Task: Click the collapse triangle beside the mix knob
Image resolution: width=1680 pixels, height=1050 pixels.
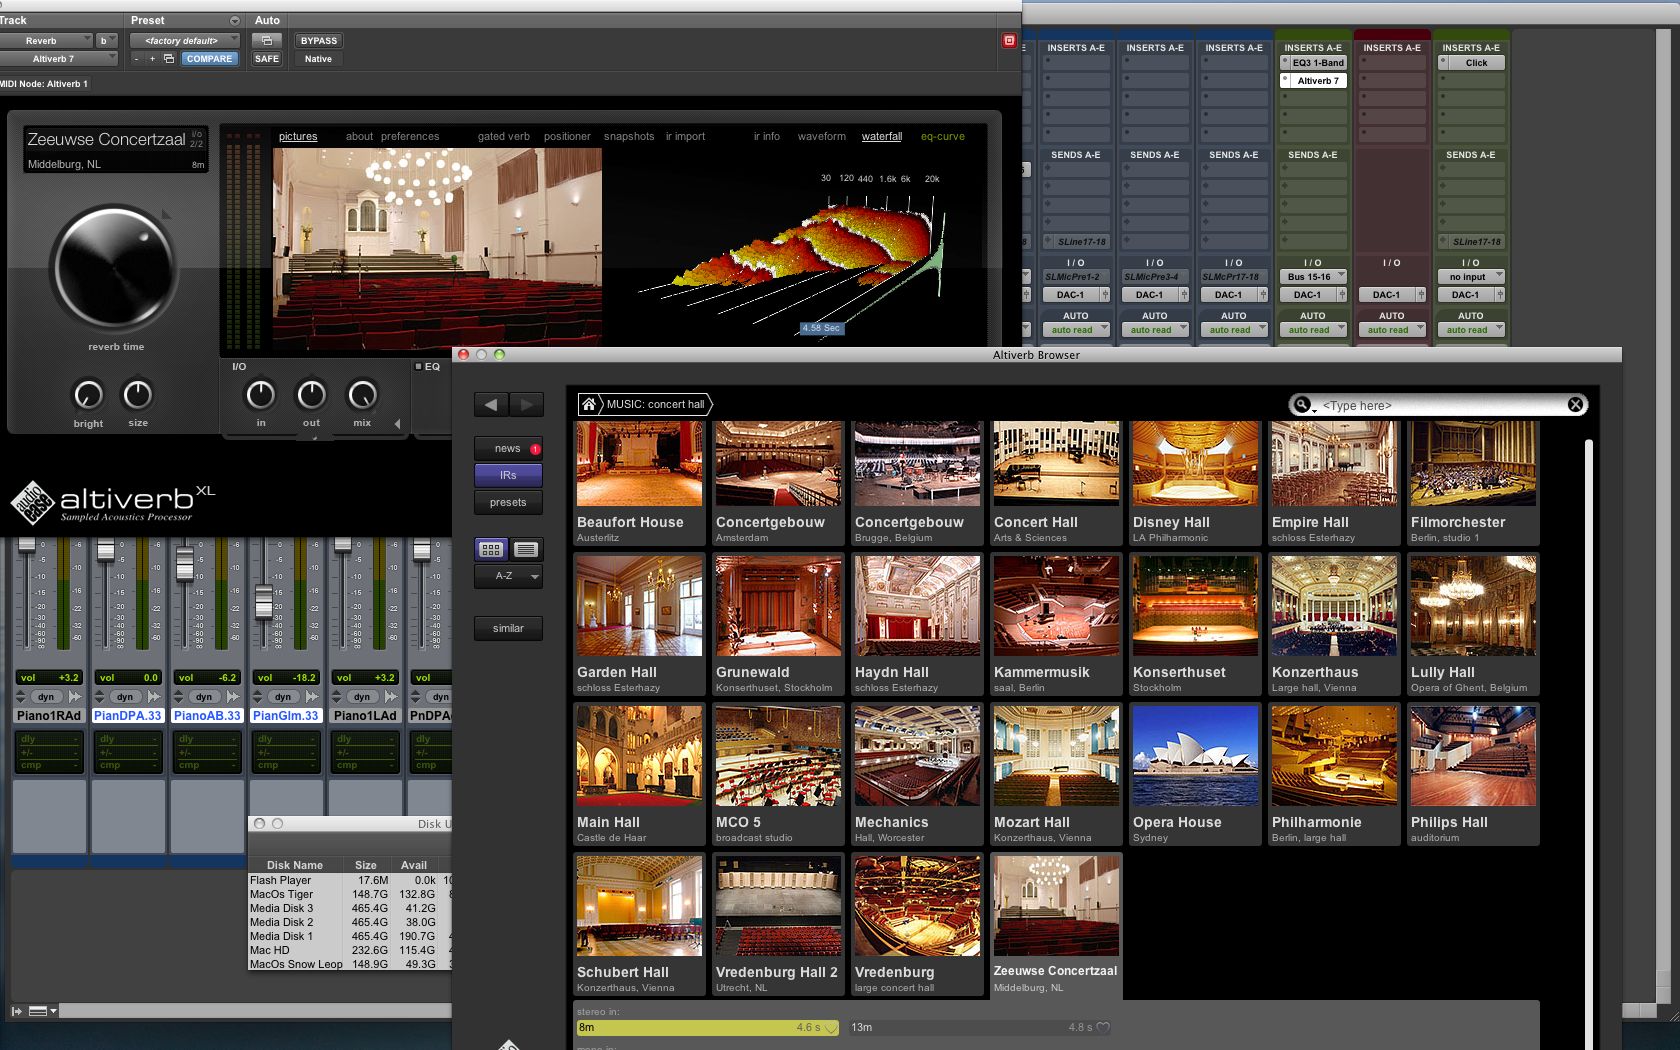Action: point(398,424)
